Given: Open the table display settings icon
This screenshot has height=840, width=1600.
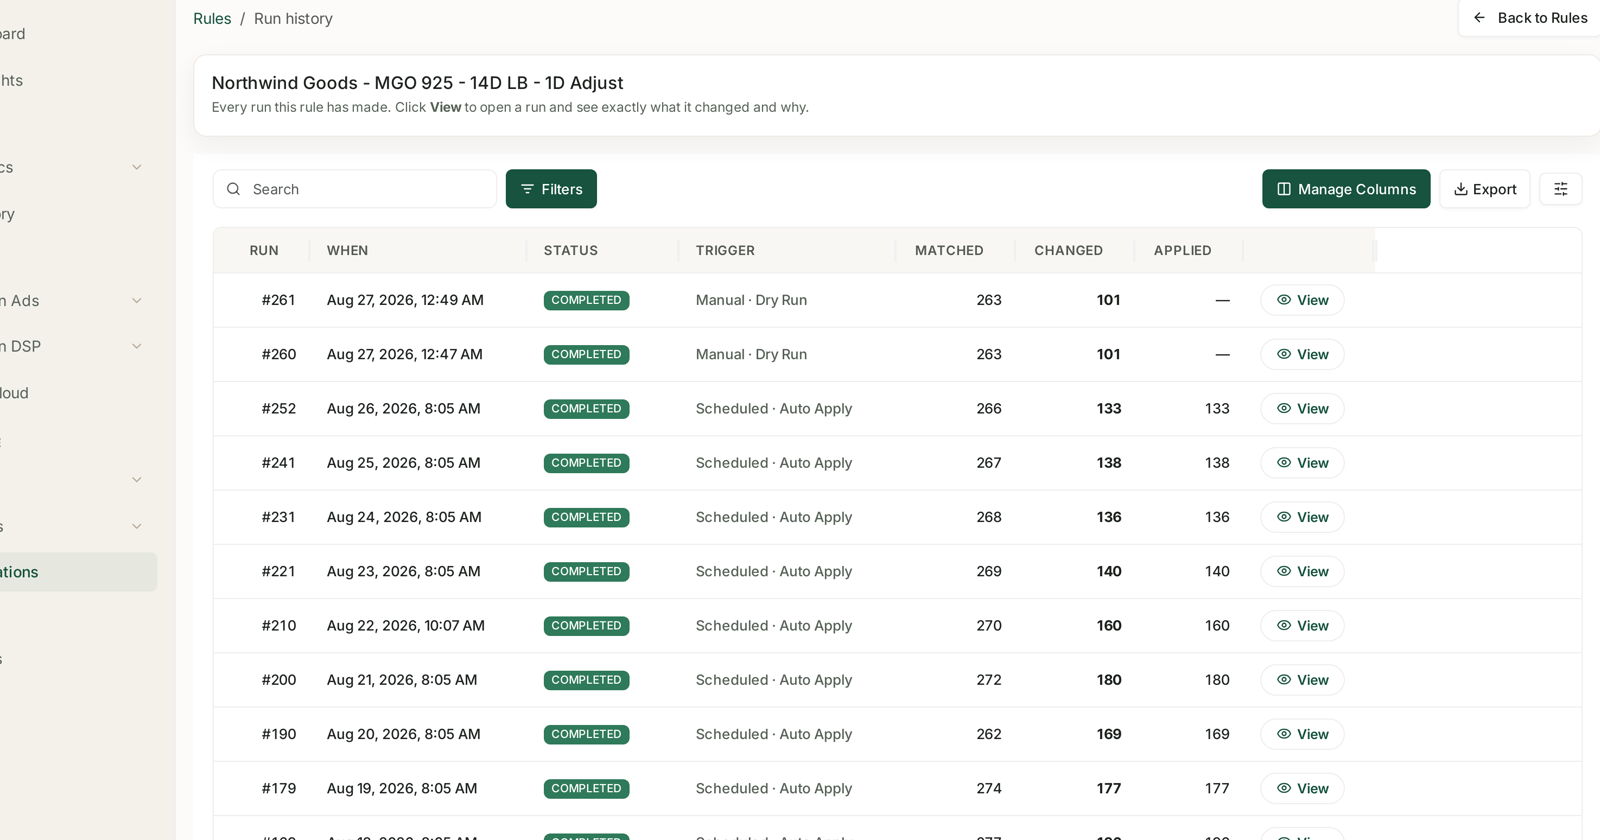Looking at the screenshot, I should 1560,189.
